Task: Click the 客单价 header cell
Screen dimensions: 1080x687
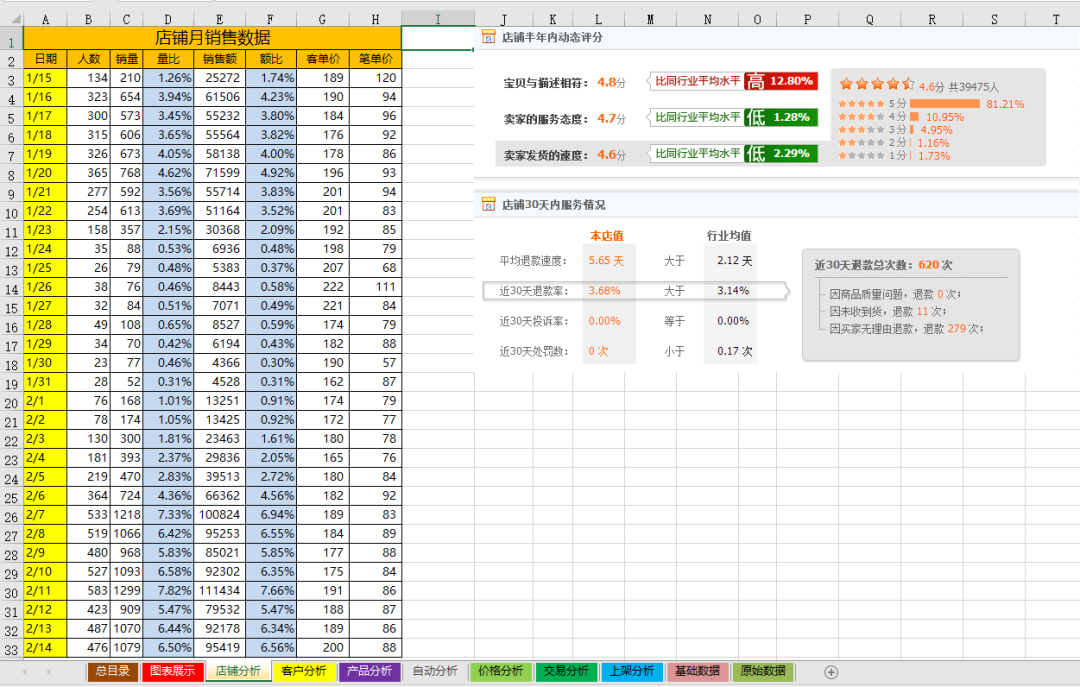Action: (x=322, y=59)
